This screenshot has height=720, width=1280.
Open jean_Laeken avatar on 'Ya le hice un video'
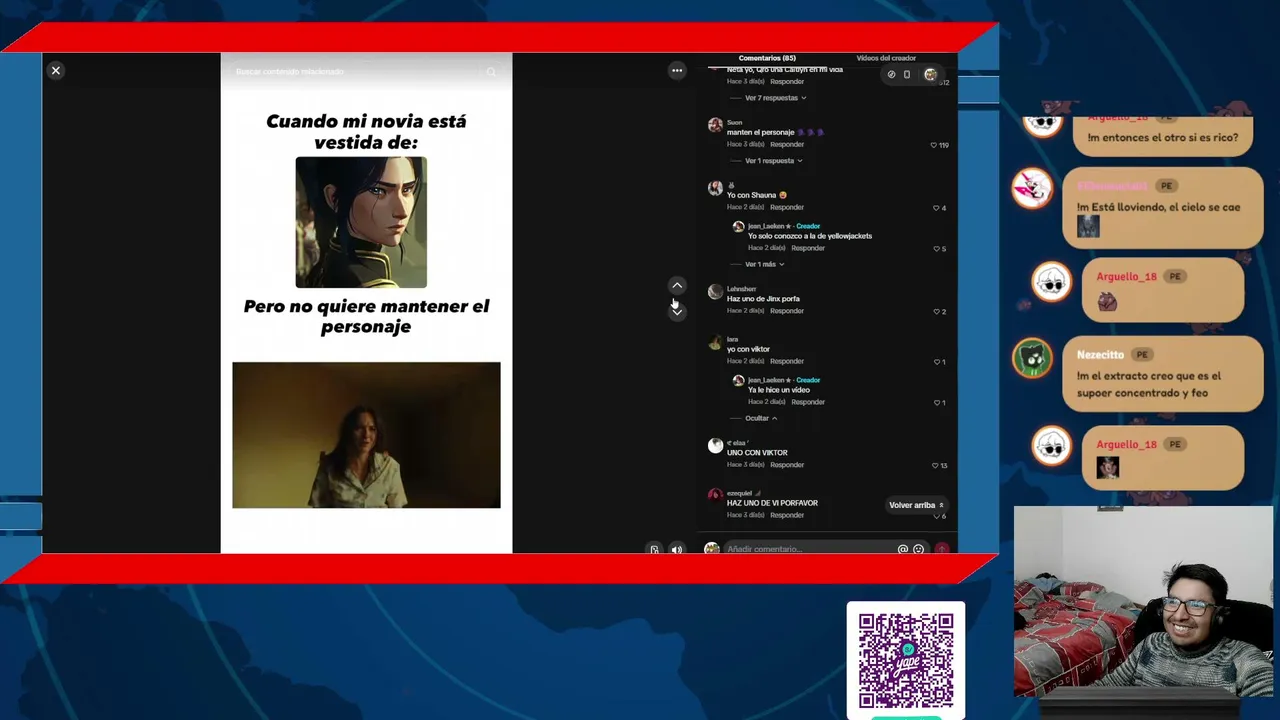[x=739, y=381]
